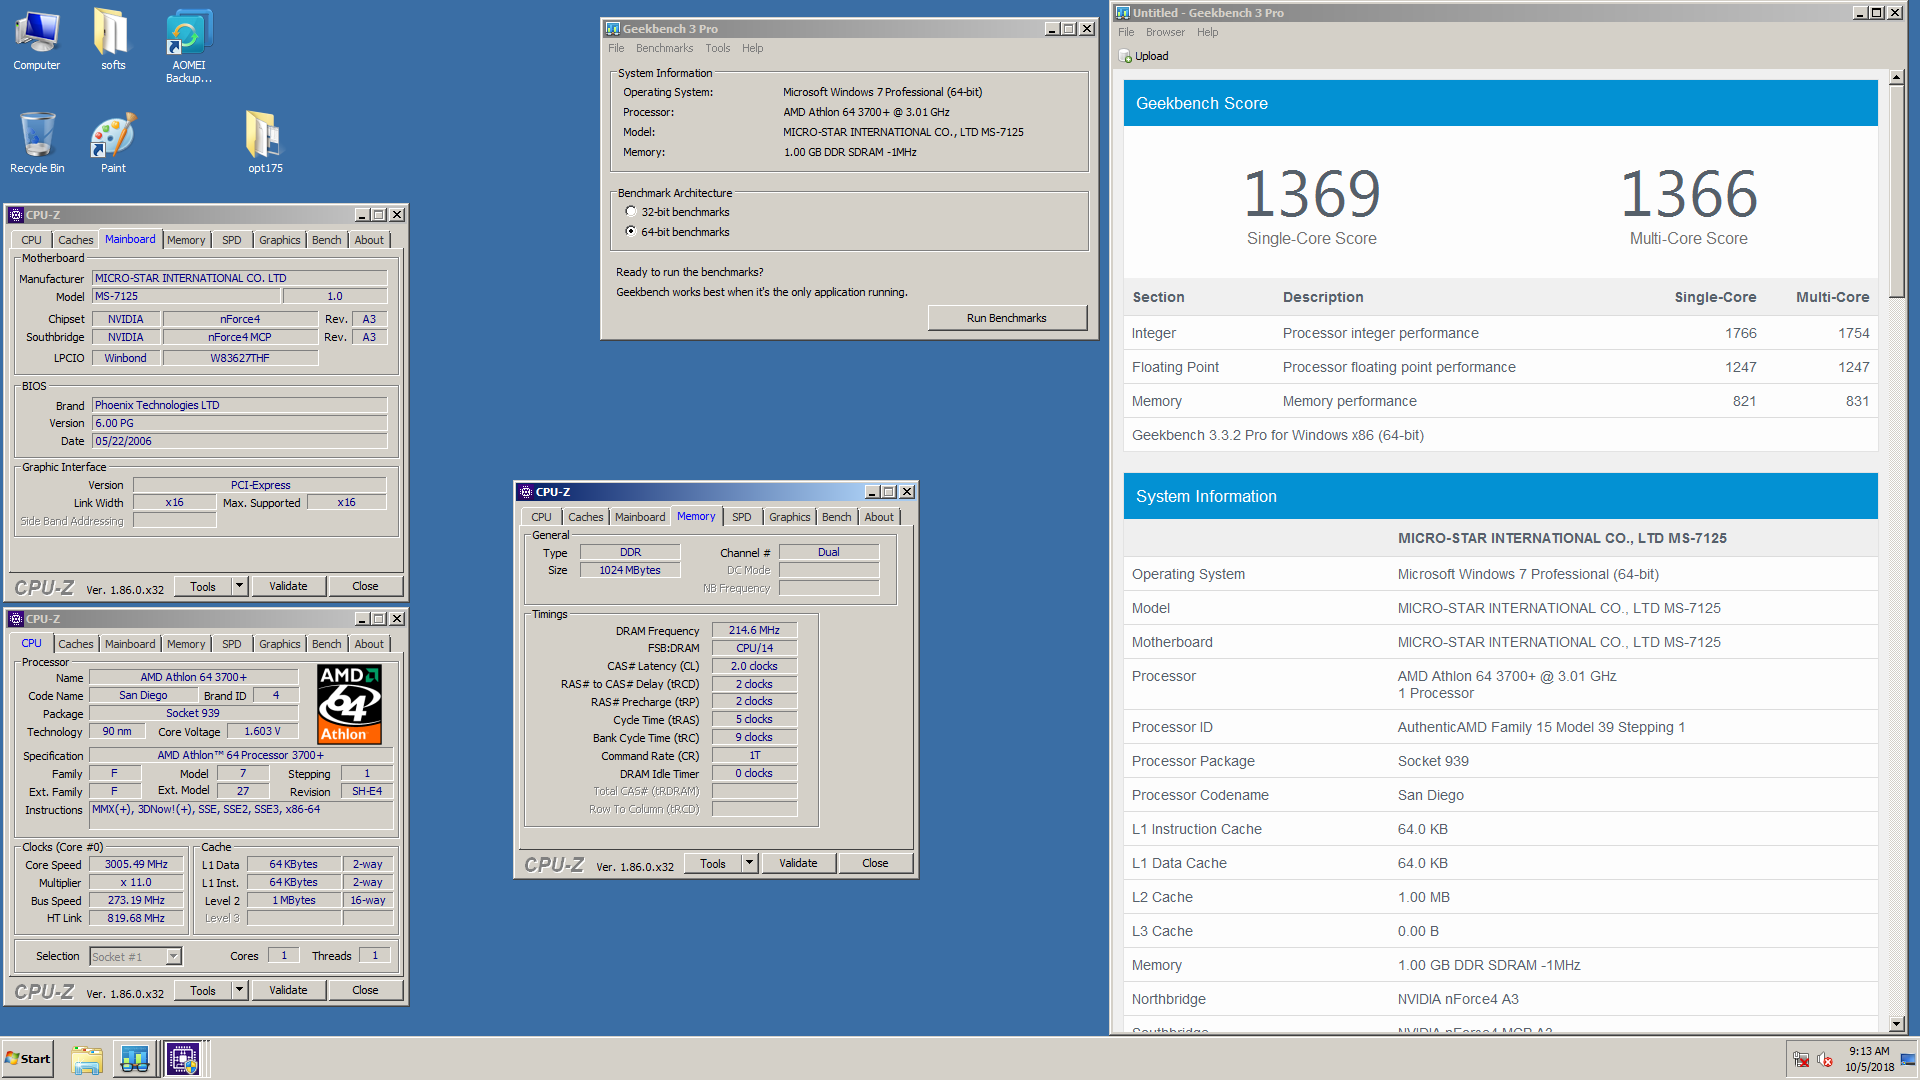
Task: Launch AOMEI Backupper desktop shortcut
Action: (x=189, y=46)
